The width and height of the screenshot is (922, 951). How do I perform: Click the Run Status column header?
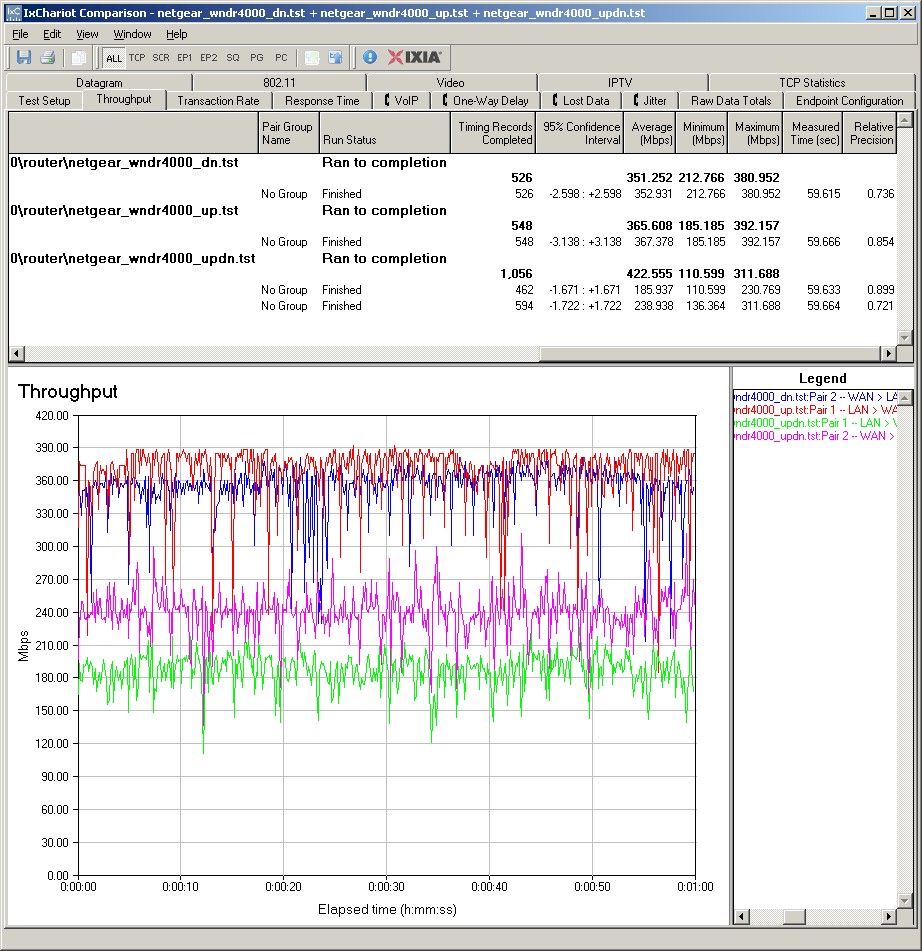pyautogui.click(x=385, y=133)
